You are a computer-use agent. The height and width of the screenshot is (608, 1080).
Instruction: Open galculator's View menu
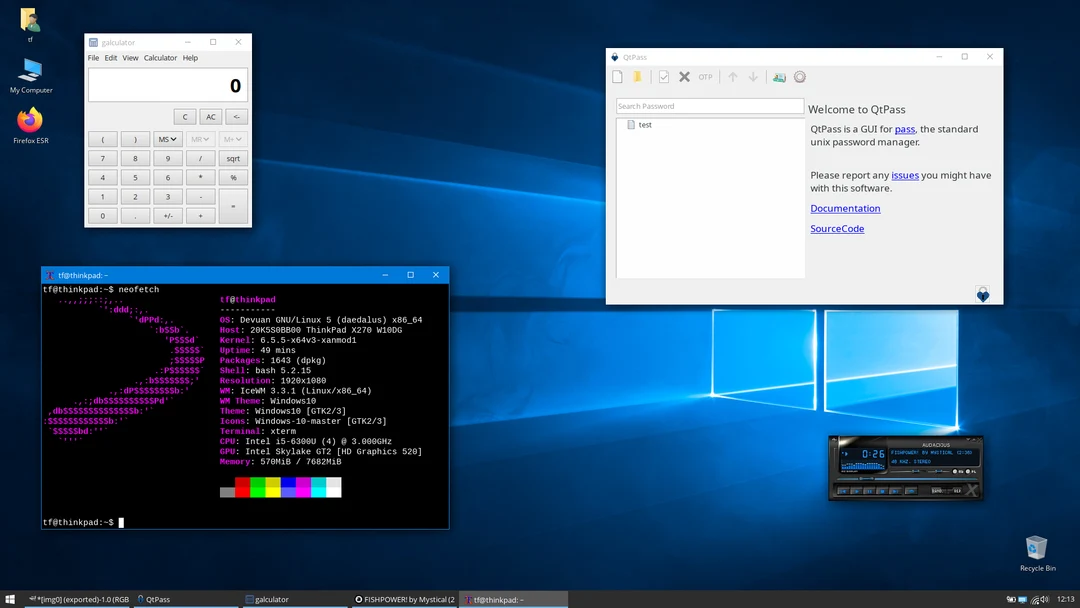(x=130, y=58)
